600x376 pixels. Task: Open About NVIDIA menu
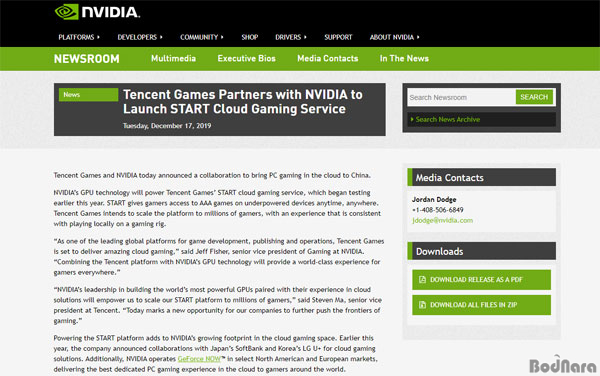coord(392,37)
